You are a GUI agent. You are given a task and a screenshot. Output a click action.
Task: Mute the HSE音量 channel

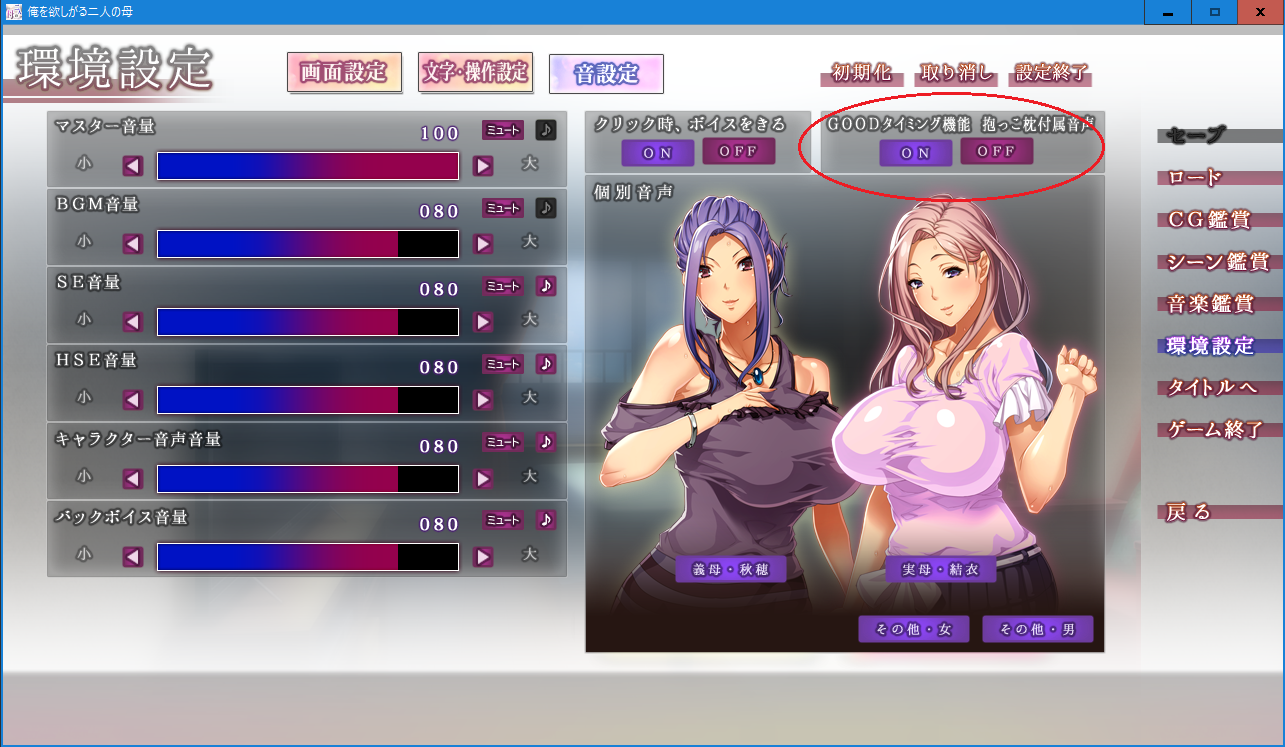[503, 364]
